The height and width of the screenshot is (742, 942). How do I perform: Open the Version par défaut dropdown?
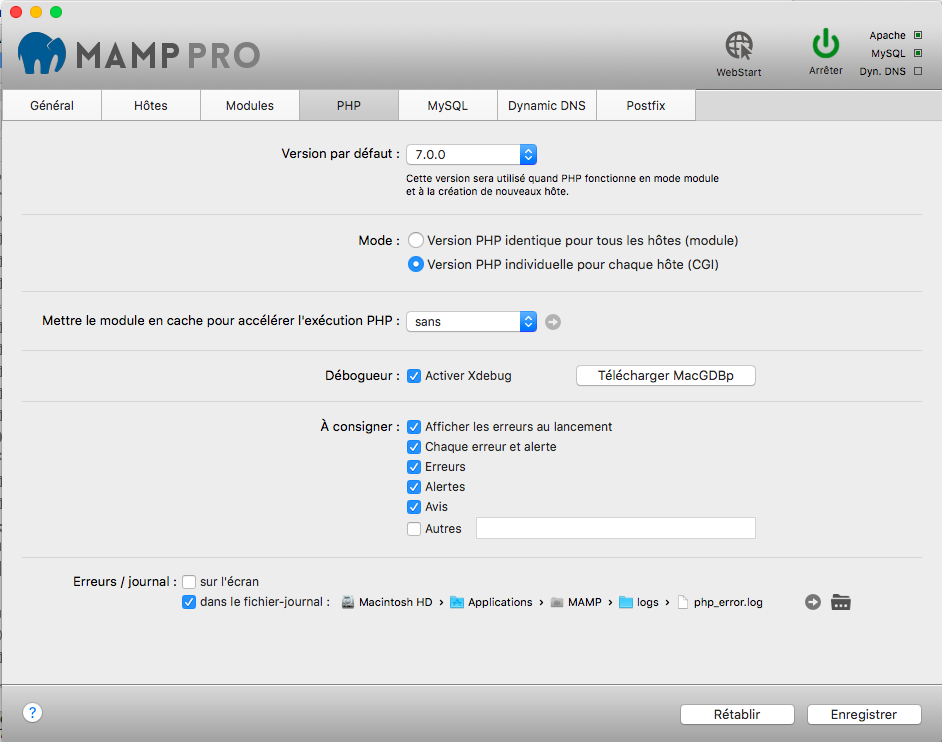pyautogui.click(x=472, y=155)
